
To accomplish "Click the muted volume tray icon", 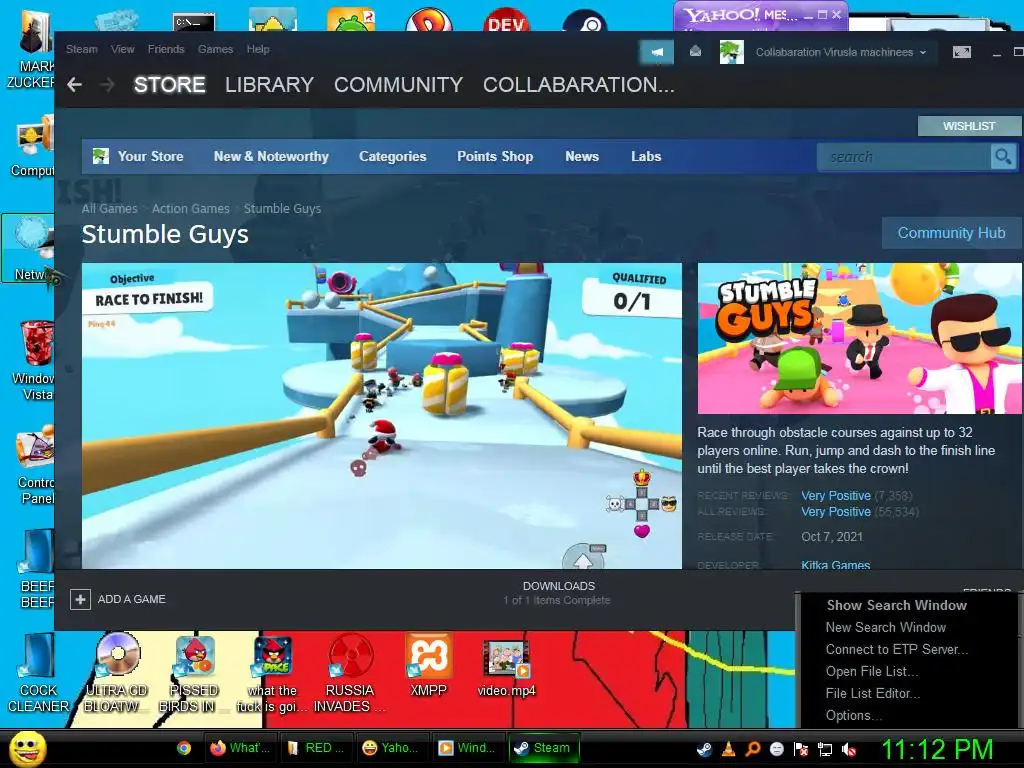I will coord(849,750).
